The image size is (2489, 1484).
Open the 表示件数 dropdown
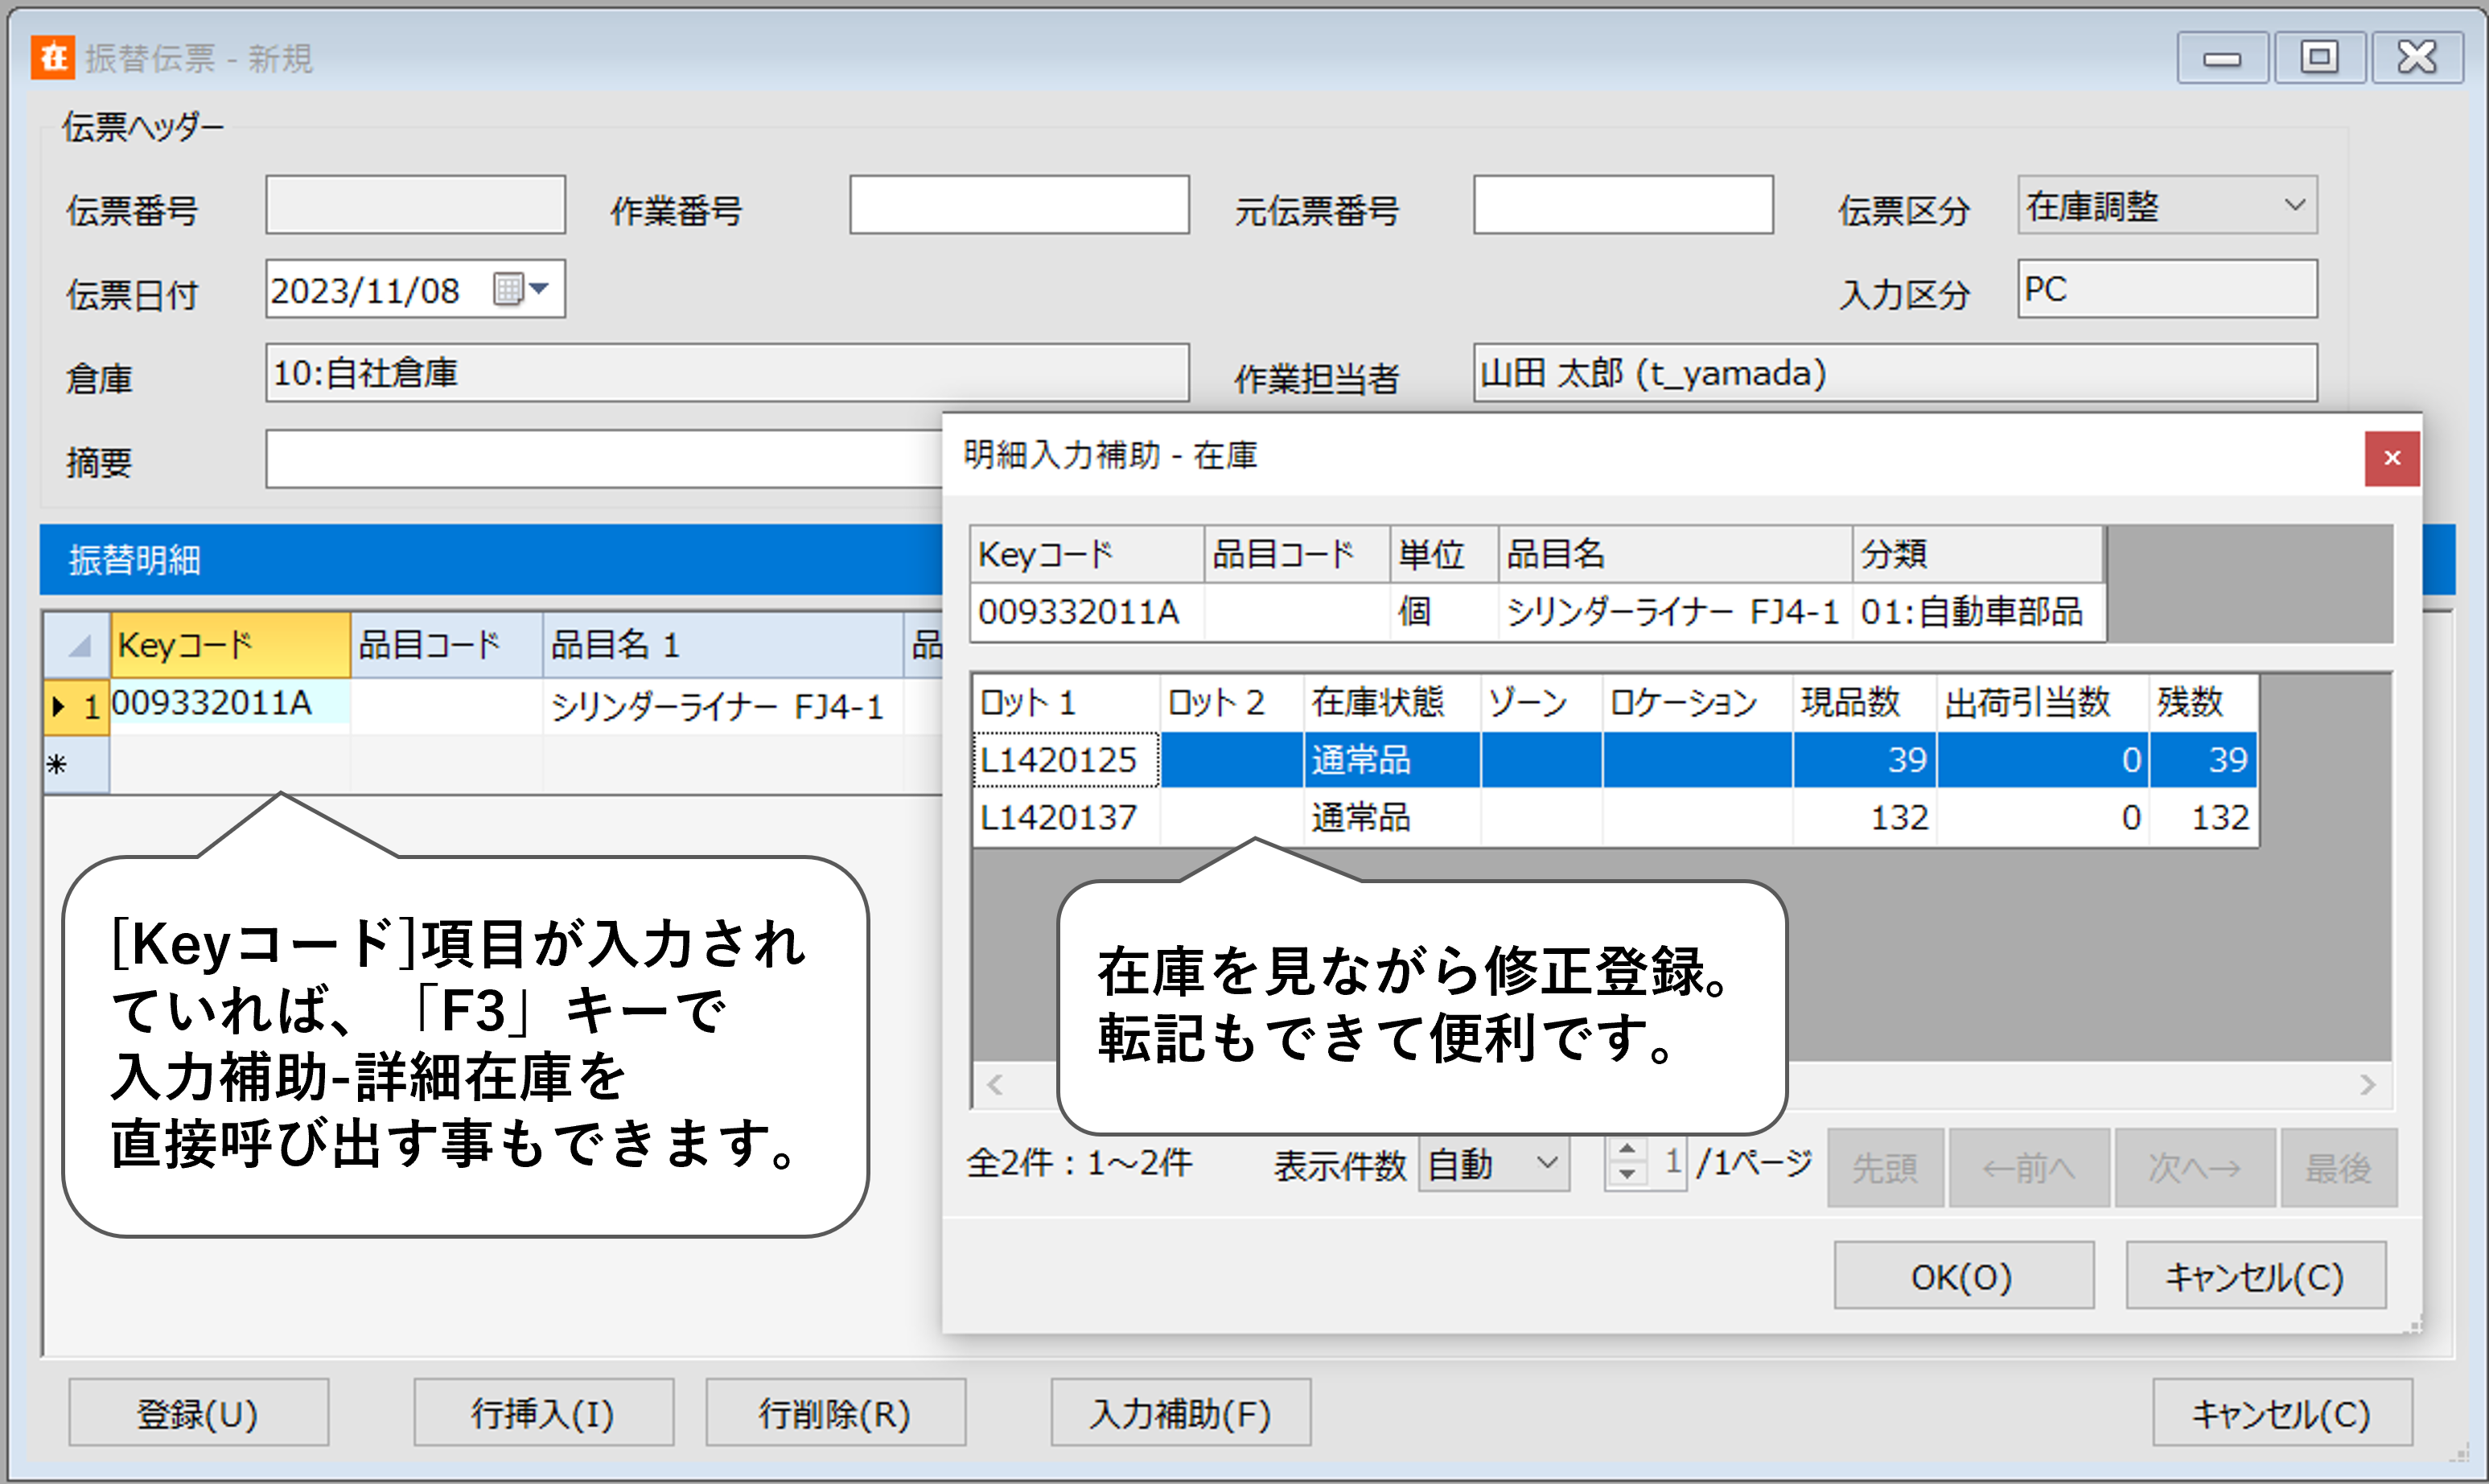coord(1546,1164)
